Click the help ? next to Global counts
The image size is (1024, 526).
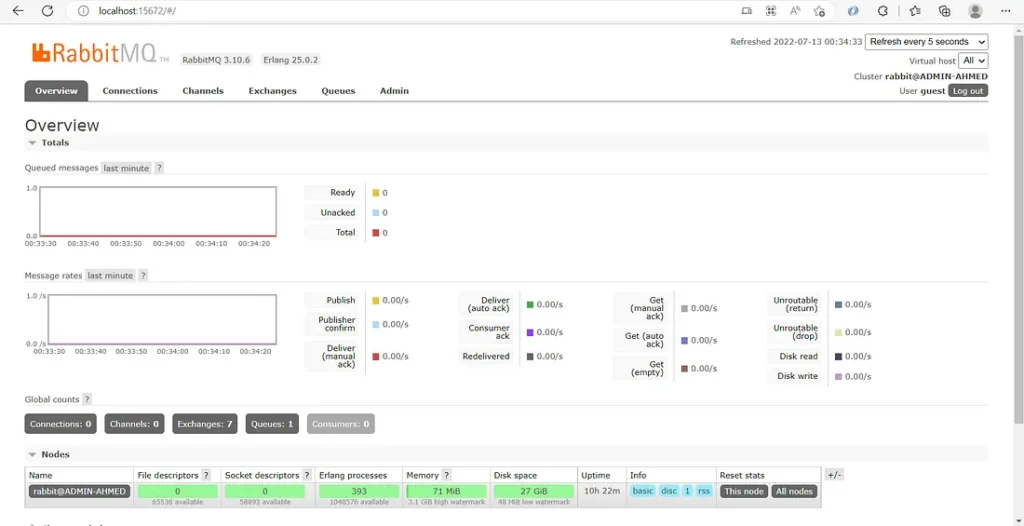pyautogui.click(x=87, y=399)
